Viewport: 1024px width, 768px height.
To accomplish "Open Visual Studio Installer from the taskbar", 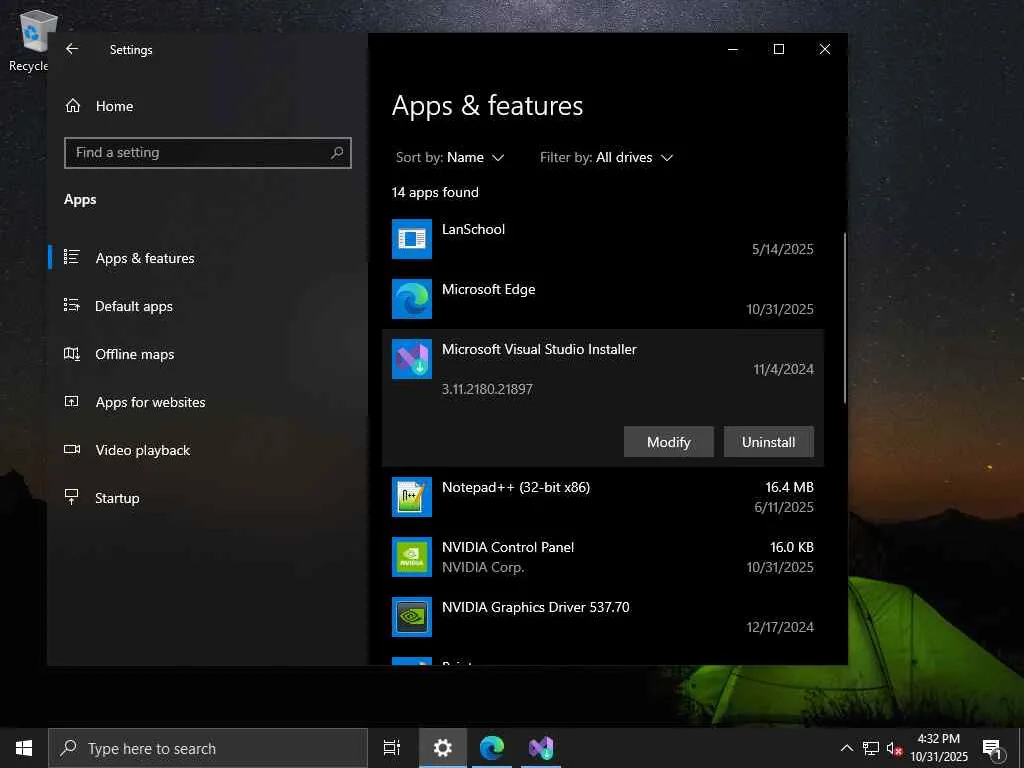I will click(x=541, y=748).
